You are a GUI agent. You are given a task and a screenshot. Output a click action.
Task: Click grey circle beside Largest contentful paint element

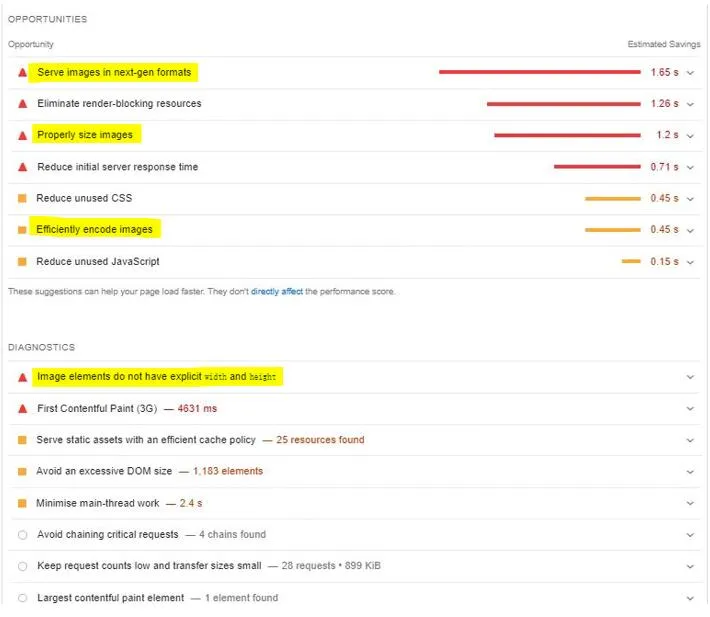coord(22,598)
